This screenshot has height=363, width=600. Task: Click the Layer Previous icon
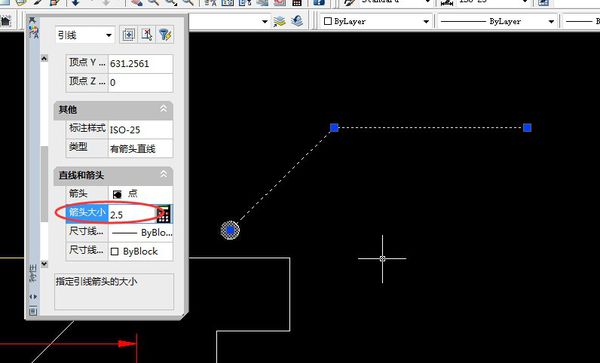(x=297, y=21)
